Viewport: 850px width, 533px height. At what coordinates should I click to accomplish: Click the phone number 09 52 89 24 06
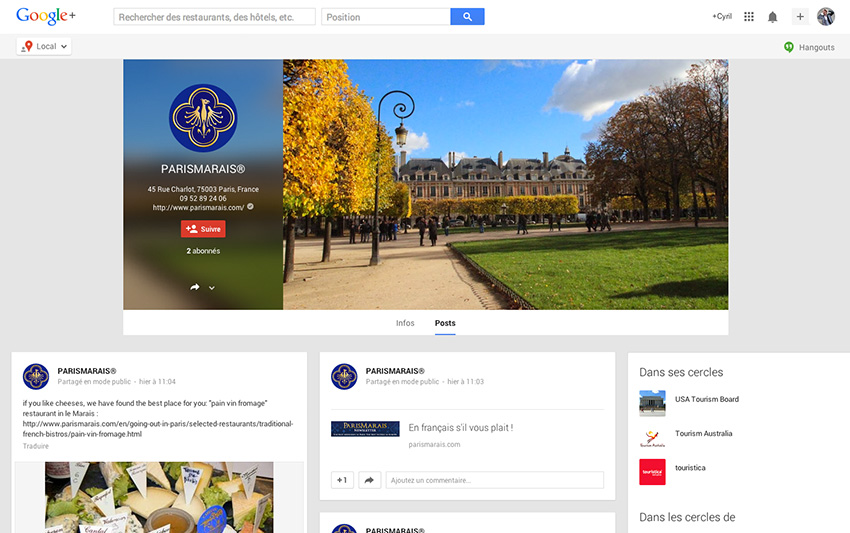pyautogui.click(x=203, y=198)
